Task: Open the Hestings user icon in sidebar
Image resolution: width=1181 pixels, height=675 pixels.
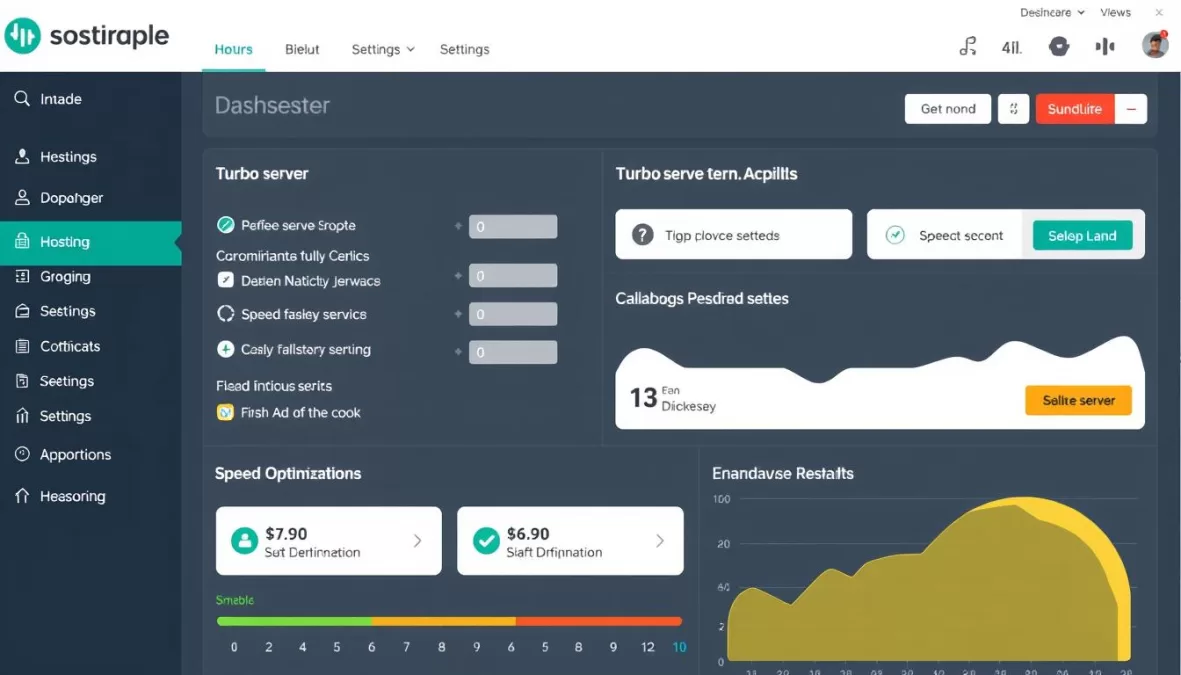Action: click(x=22, y=156)
